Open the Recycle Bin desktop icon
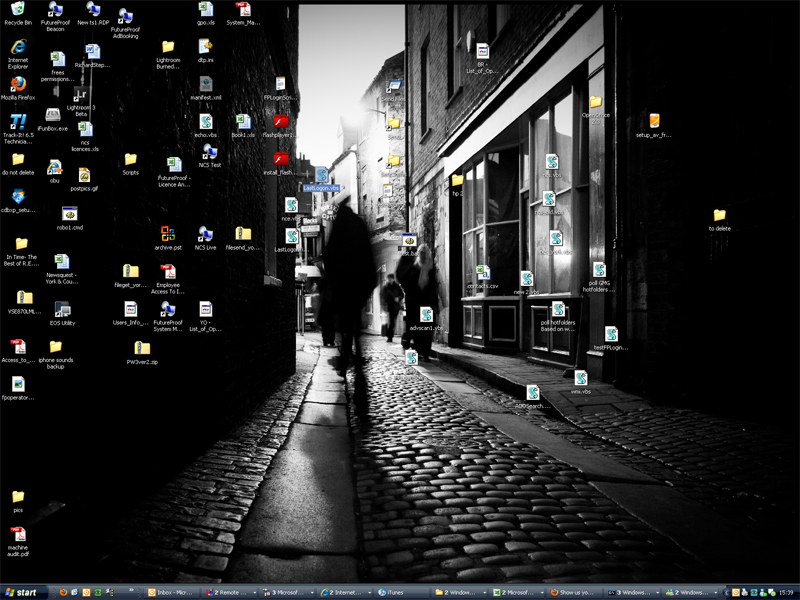Image resolution: width=800 pixels, height=600 pixels. point(18,10)
